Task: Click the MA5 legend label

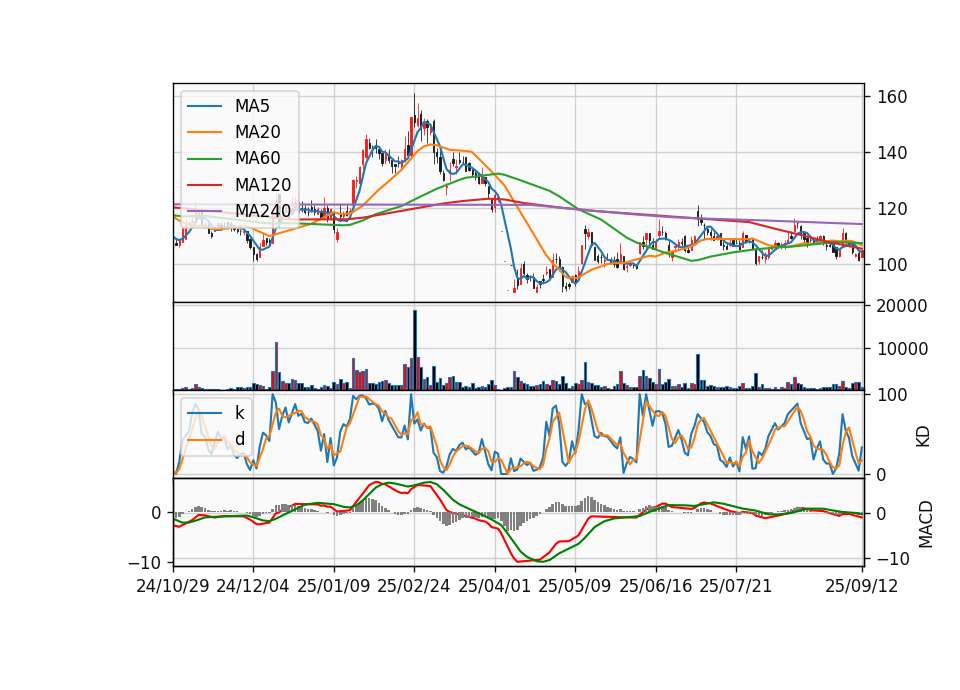Action: click(252, 106)
